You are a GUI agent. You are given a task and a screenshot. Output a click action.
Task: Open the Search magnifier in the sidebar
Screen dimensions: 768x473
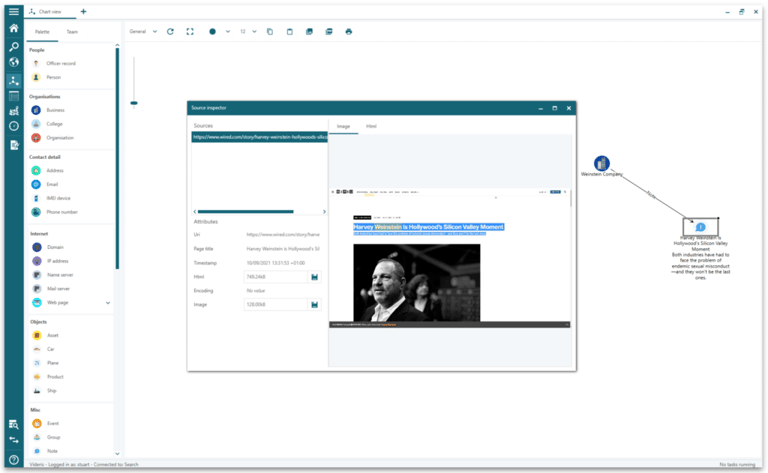[14, 47]
